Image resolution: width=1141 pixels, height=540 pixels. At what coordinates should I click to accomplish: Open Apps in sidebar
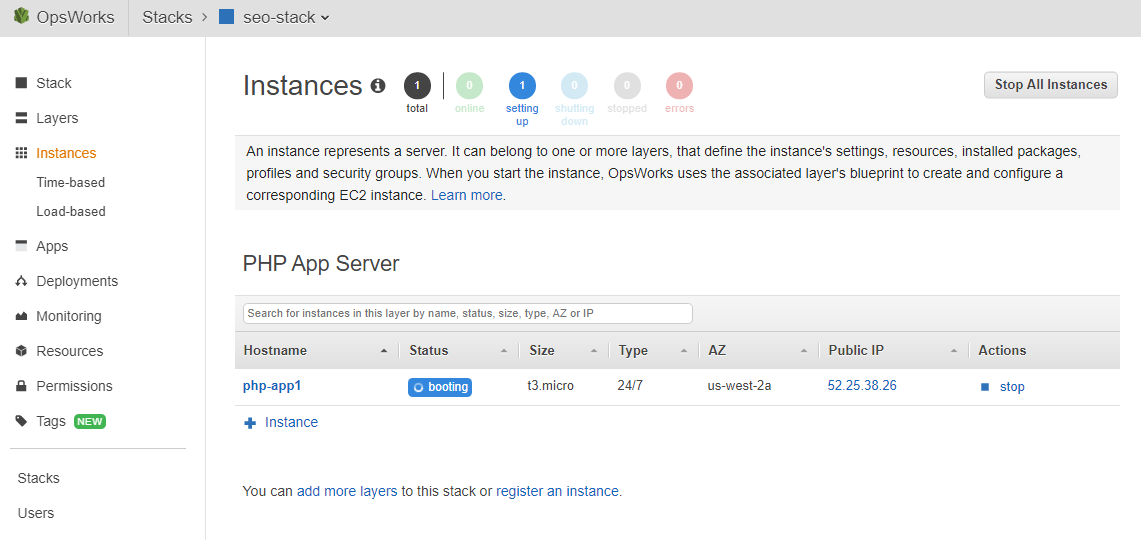point(52,246)
